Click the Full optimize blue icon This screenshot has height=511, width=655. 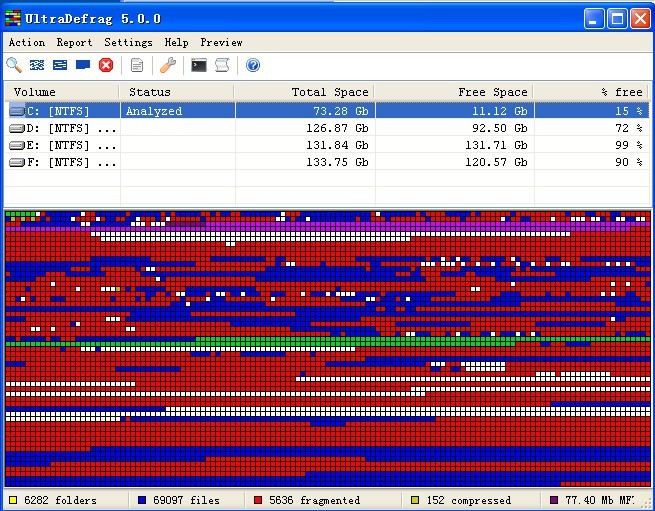pos(83,65)
